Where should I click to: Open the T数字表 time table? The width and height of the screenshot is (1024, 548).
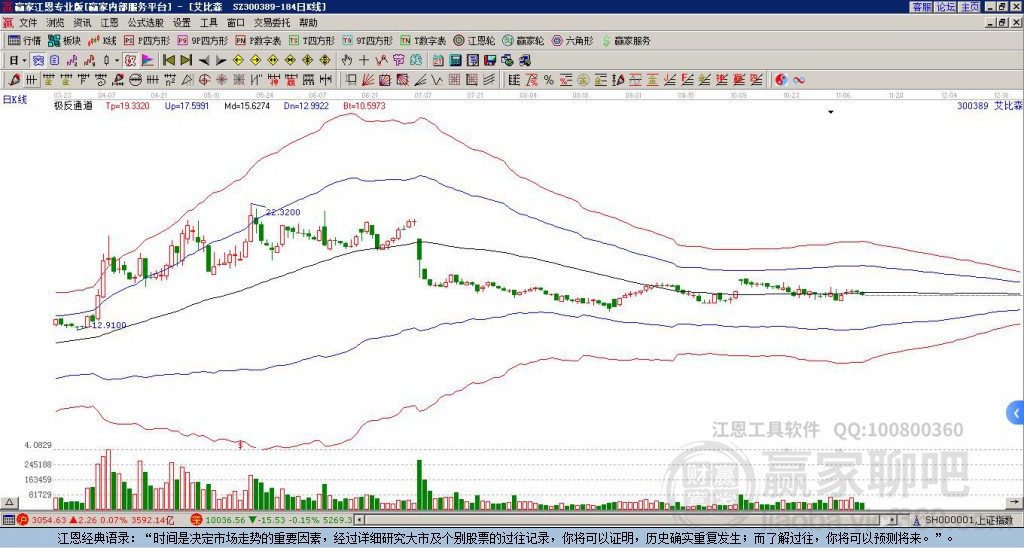point(423,40)
